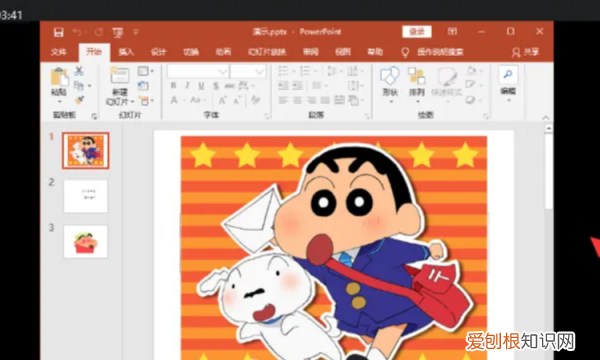Open the slide Section dropdown

(x=145, y=101)
